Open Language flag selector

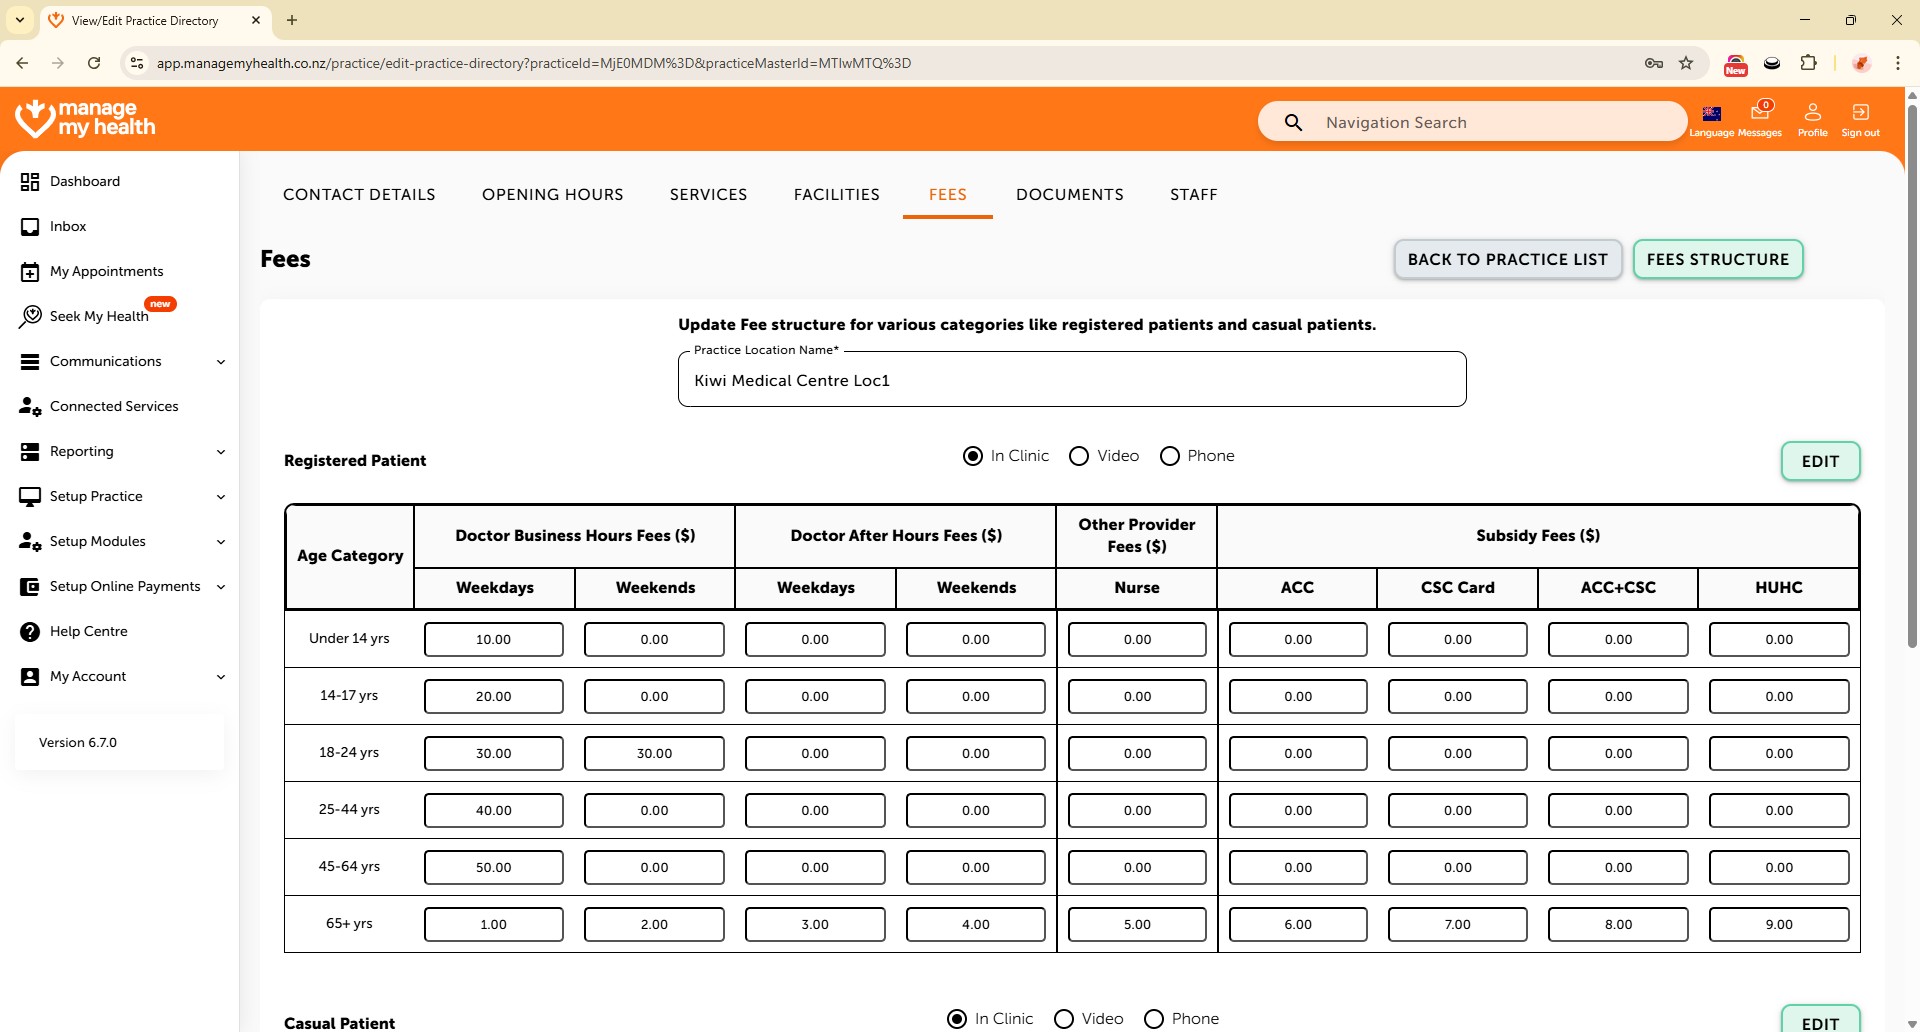[1712, 114]
